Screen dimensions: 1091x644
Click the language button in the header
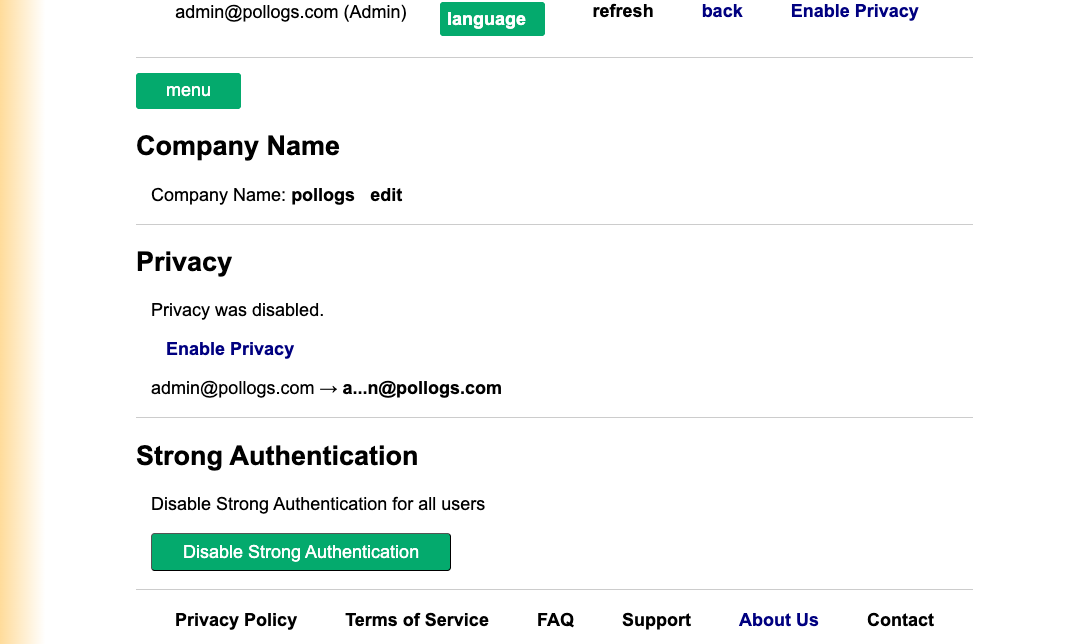tap(492, 18)
